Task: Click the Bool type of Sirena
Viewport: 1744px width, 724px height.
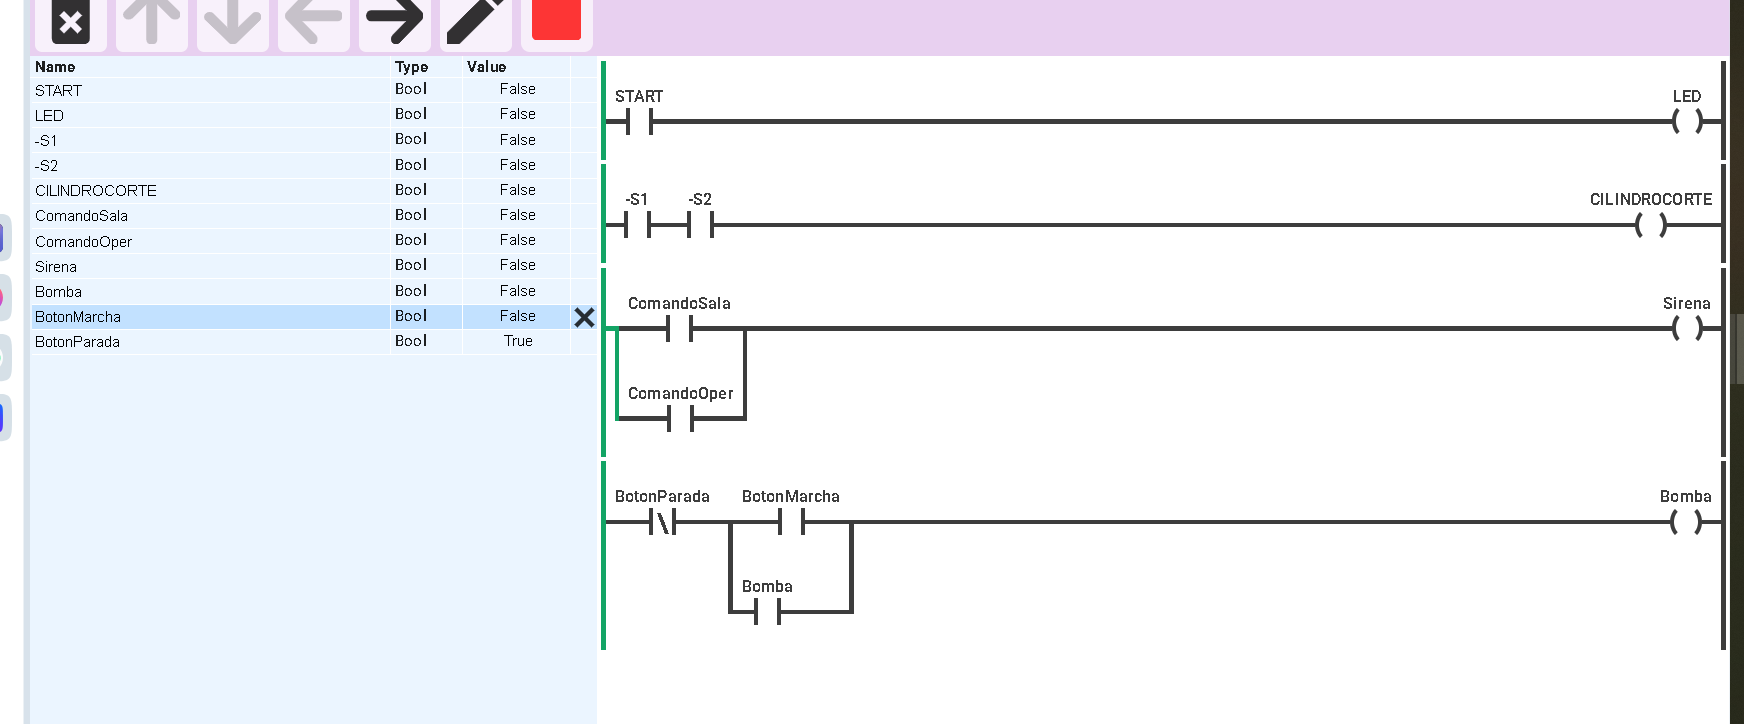Action: (x=411, y=265)
